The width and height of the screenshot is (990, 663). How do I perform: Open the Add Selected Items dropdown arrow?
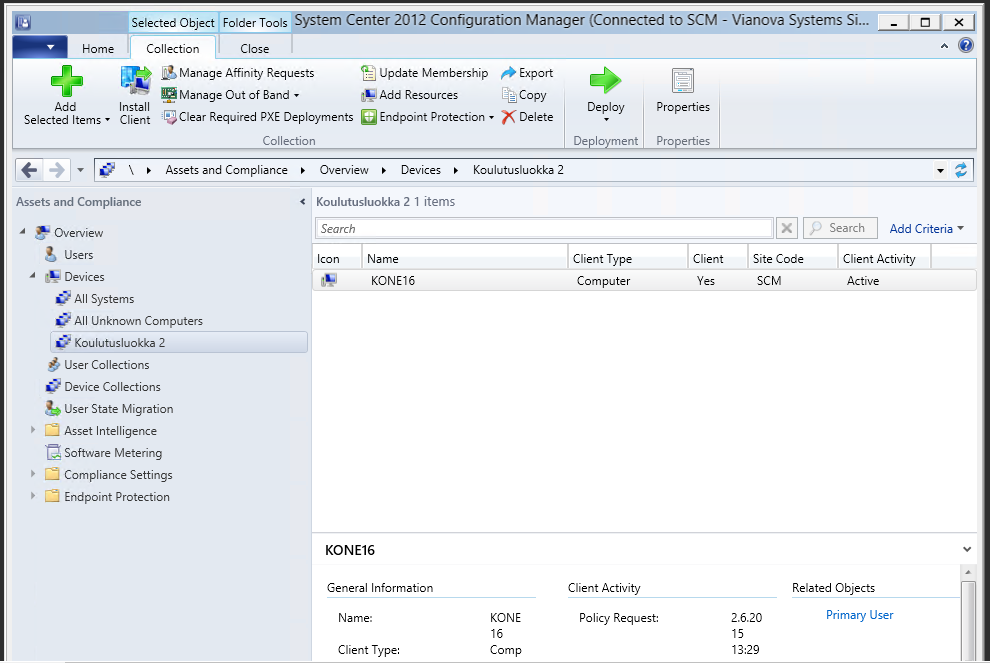107,120
